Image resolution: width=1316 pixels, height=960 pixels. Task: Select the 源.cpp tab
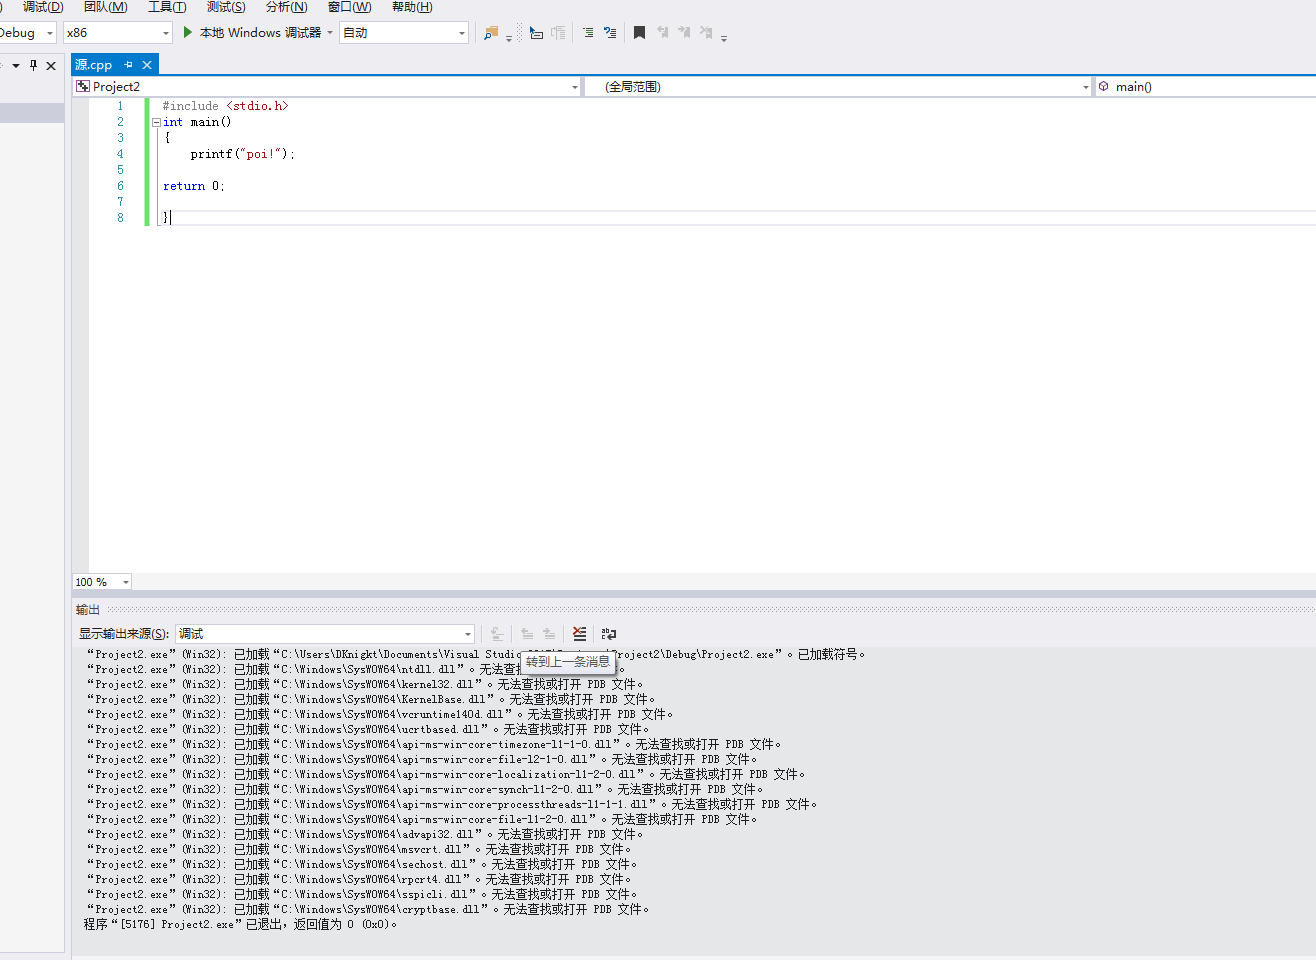(x=94, y=65)
